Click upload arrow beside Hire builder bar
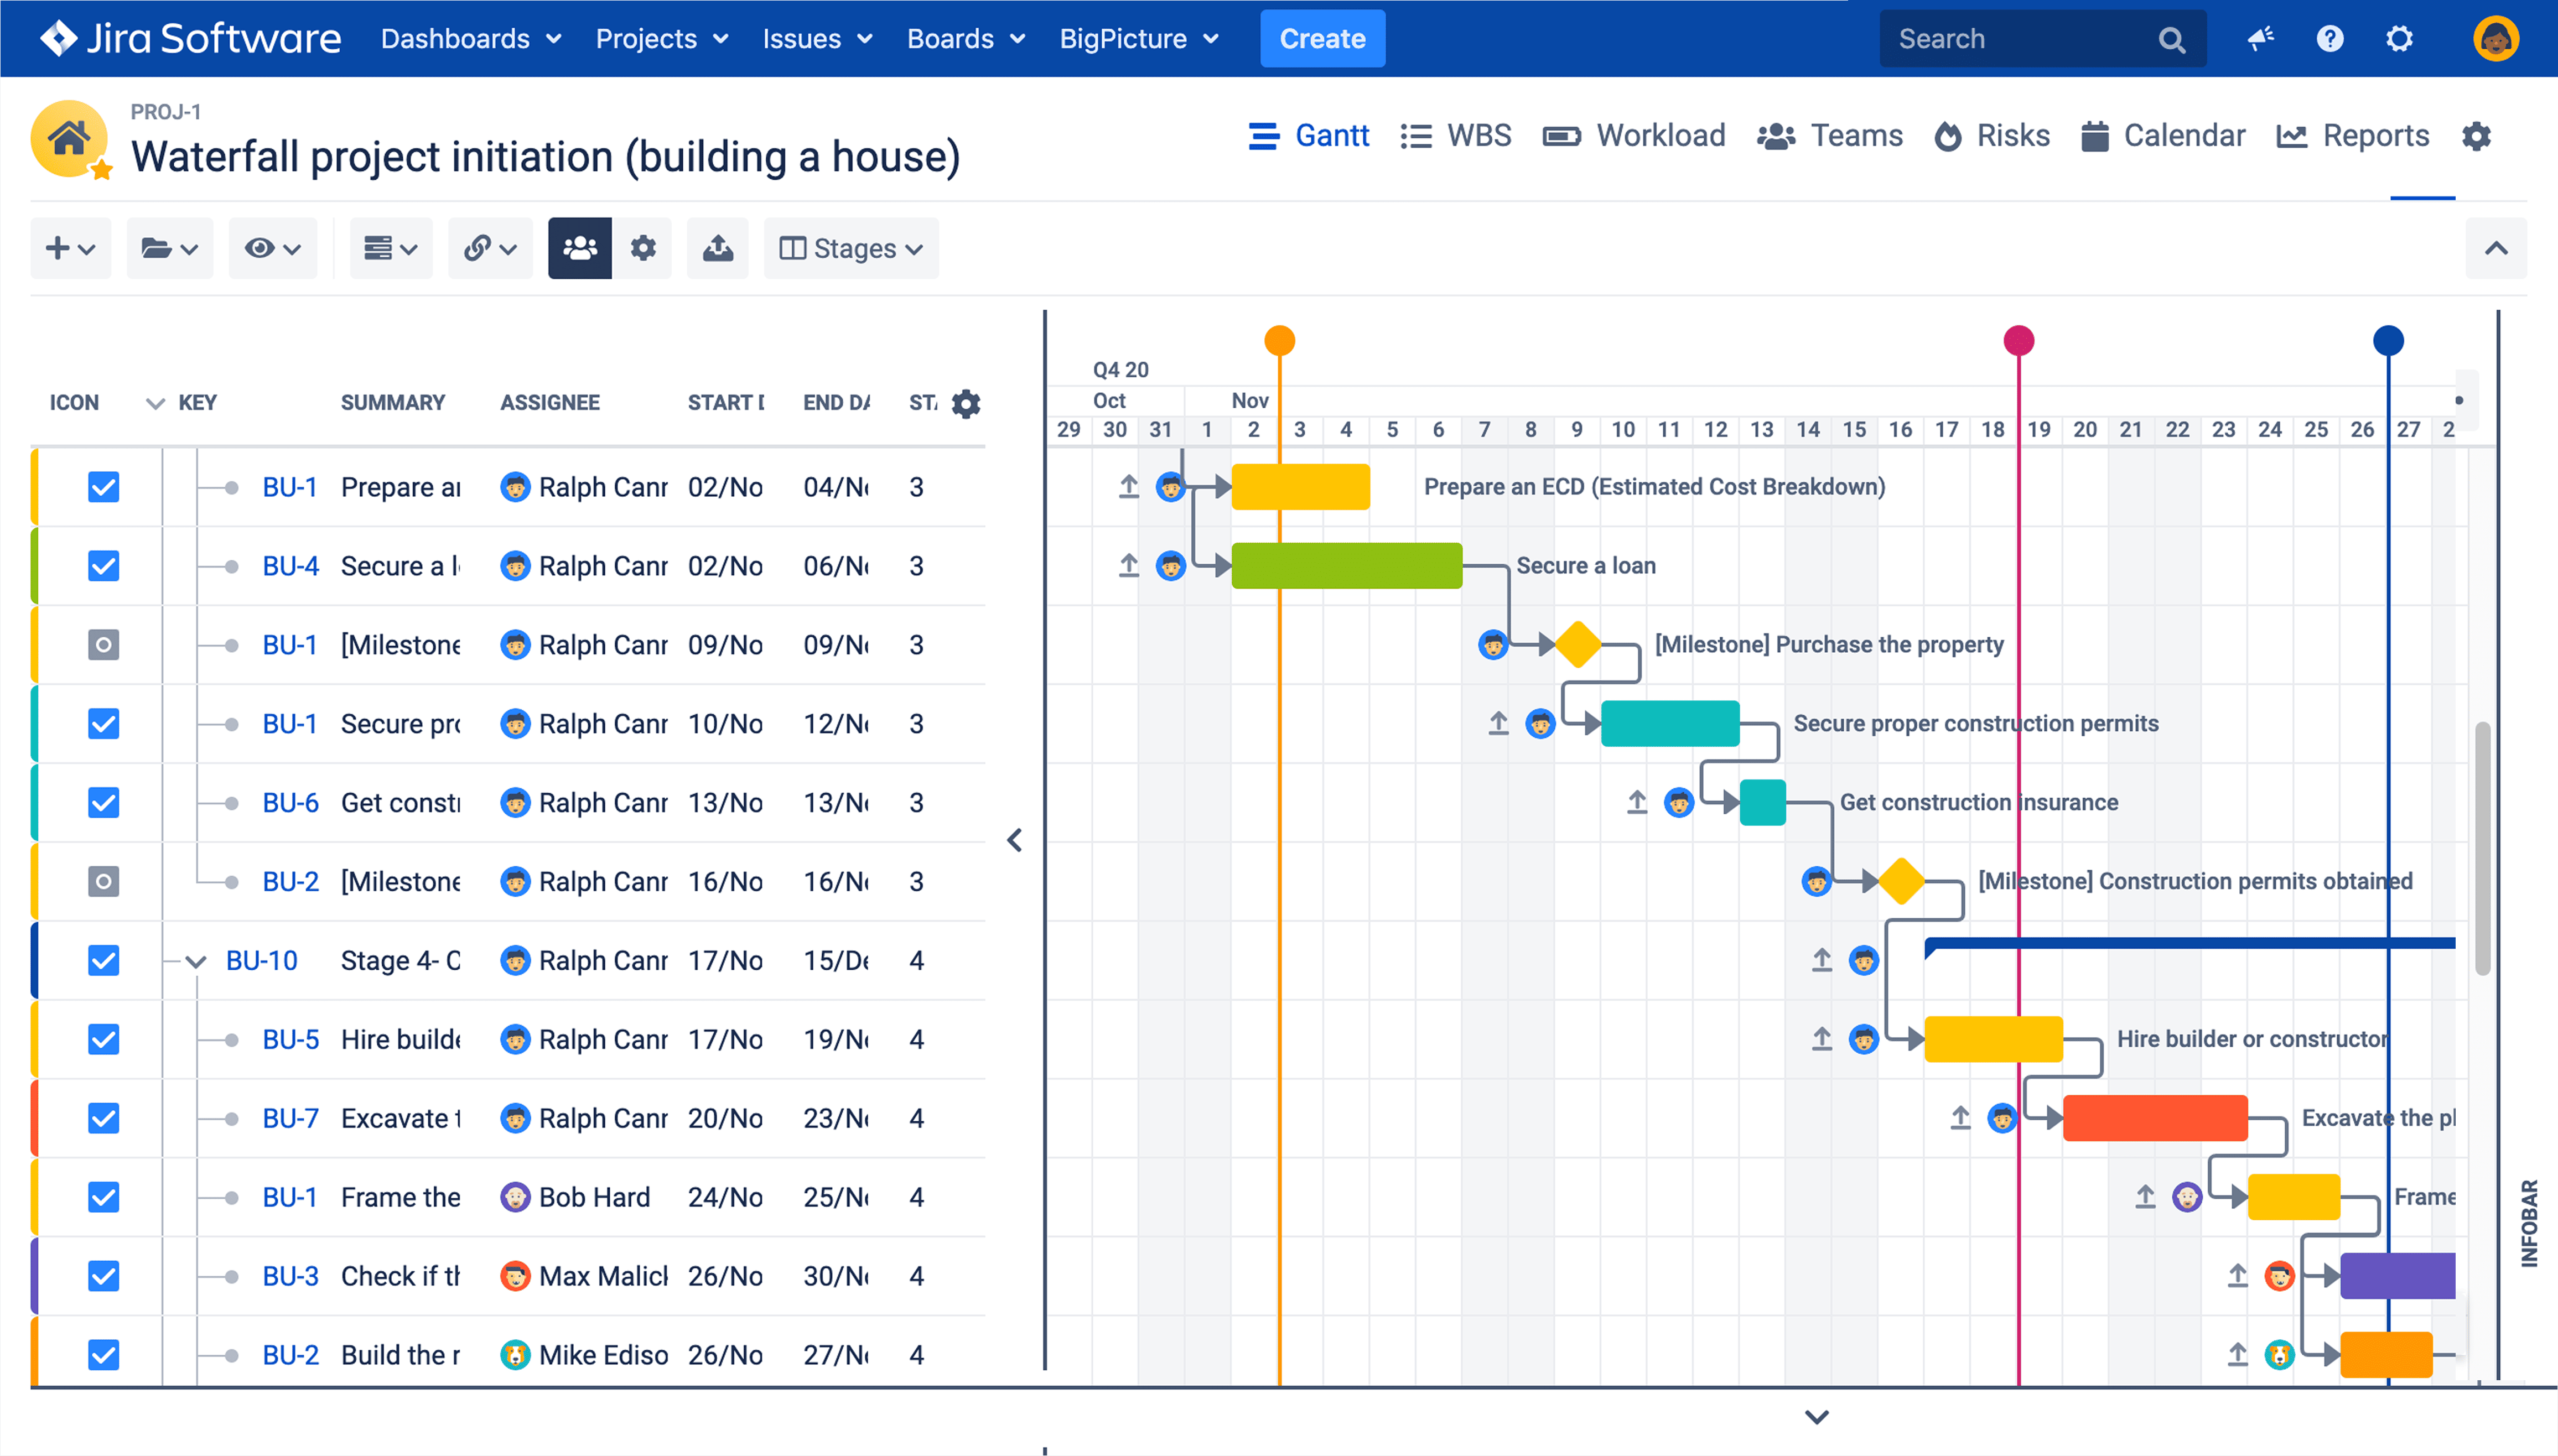Image resolution: width=2558 pixels, height=1456 pixels. pyautogui.click(x=1822, y=1039)
